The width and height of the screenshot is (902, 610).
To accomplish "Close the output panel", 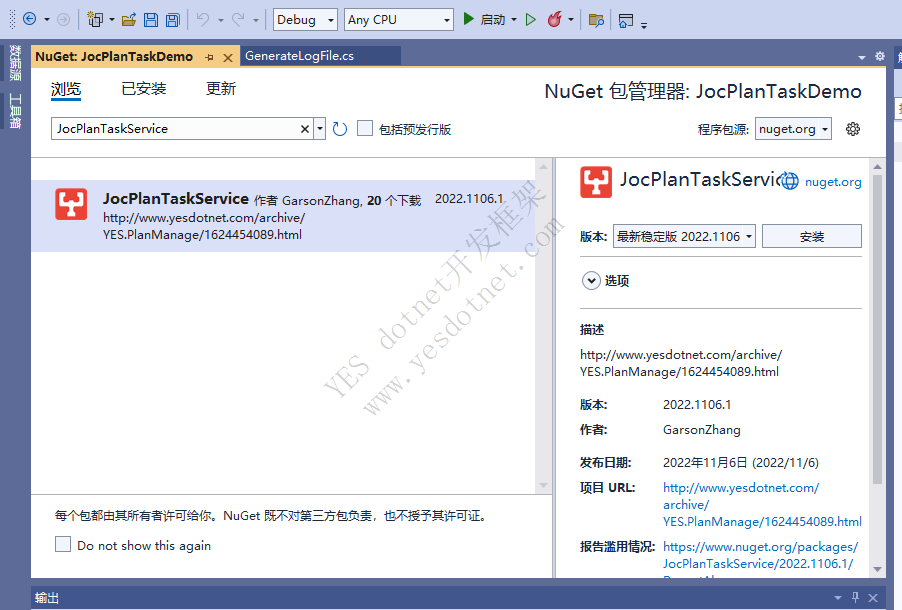I will click(x=873, y=598).
